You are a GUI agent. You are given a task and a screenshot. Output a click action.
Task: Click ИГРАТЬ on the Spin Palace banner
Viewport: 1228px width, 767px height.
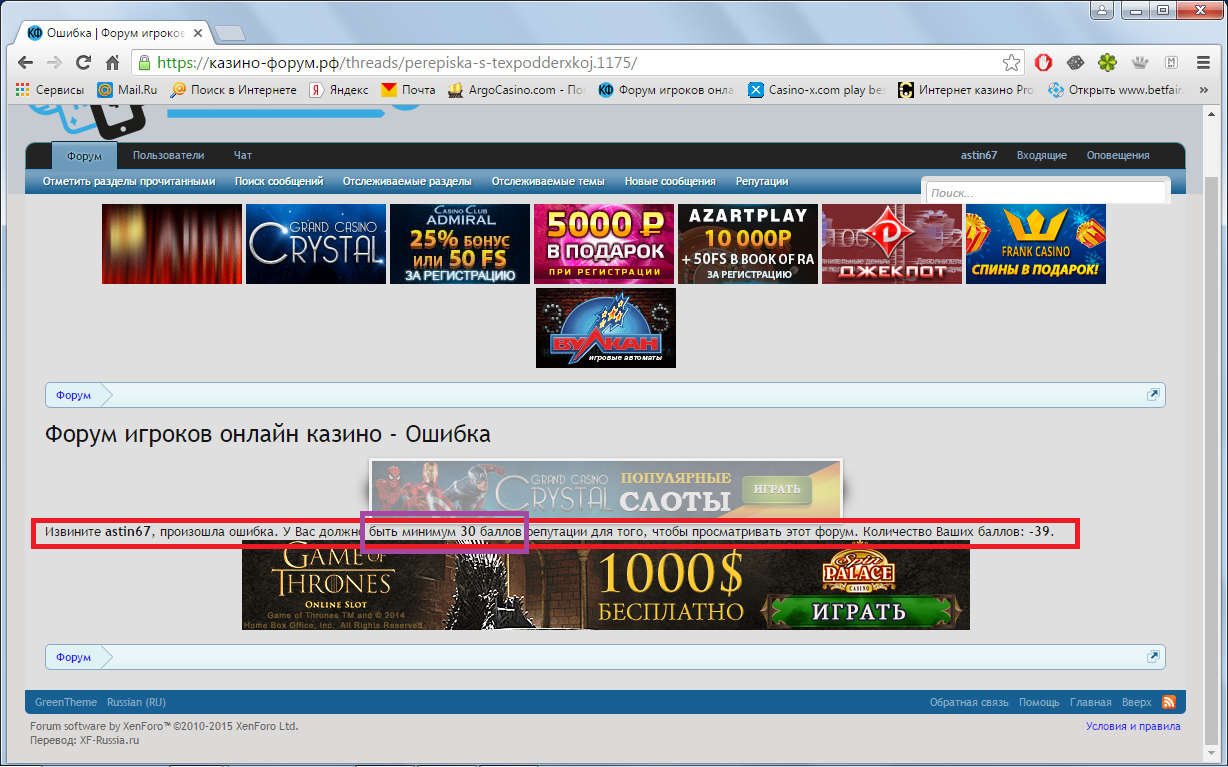click(860, 610)
